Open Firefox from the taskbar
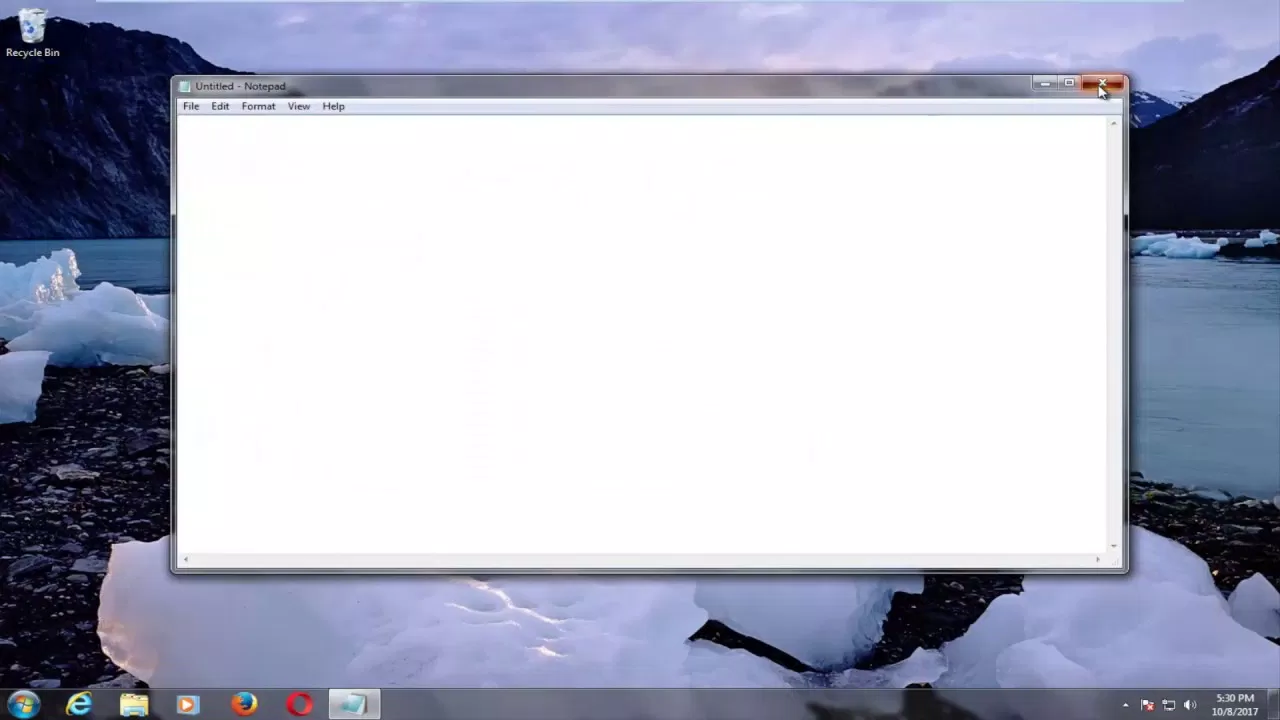The image size is (1280, 720). pos(243,704)
